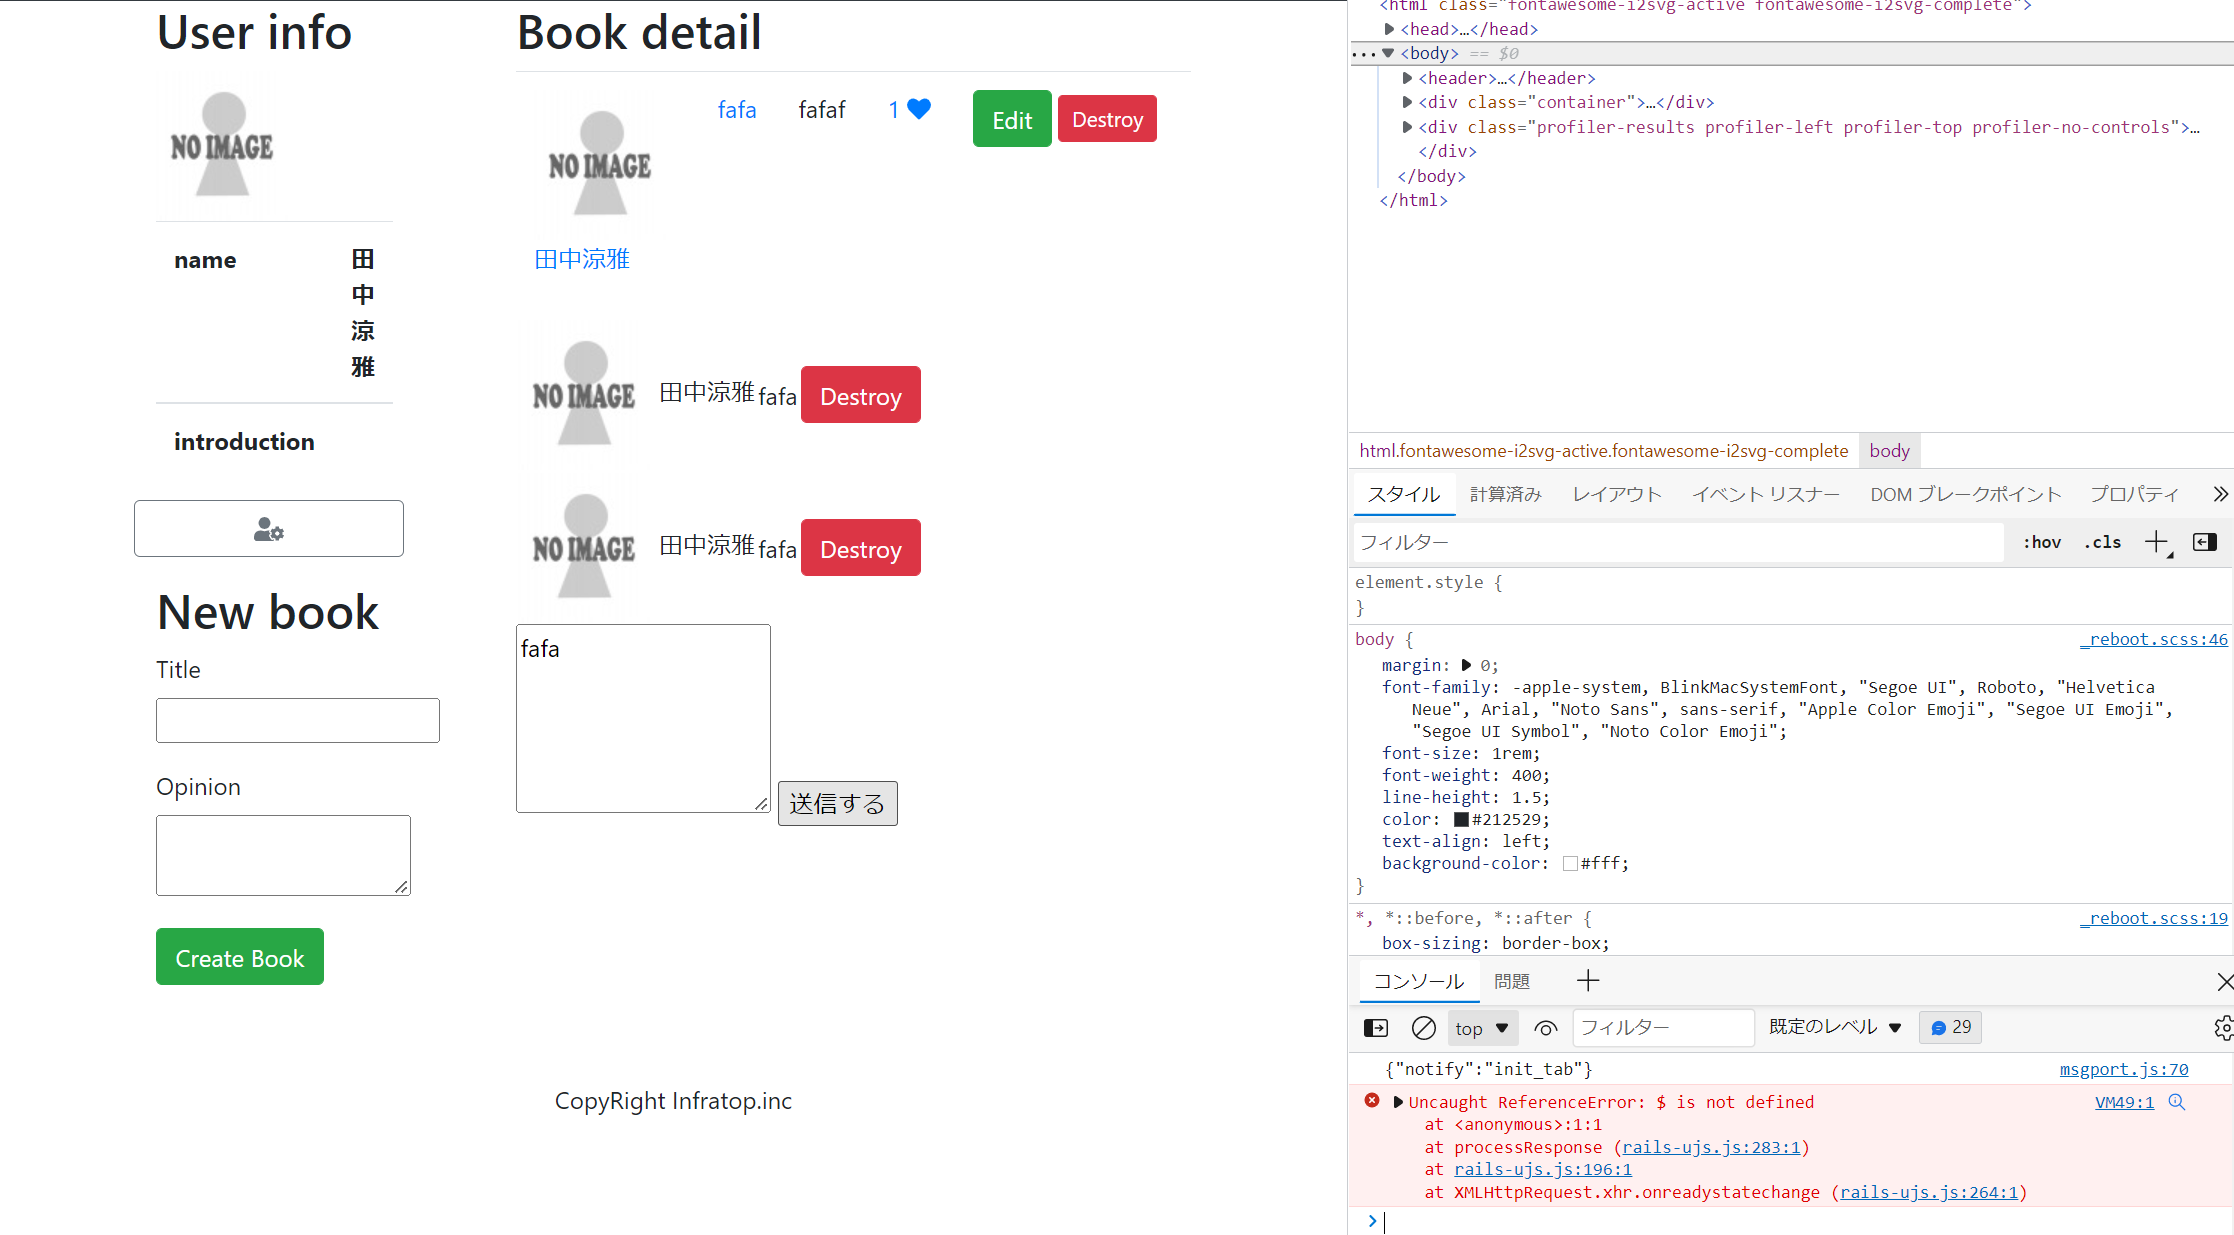Viewport: 2234px width, 1235px height.
Task: Focus the comment textarea containing fafa
Action: pos(643,718)
